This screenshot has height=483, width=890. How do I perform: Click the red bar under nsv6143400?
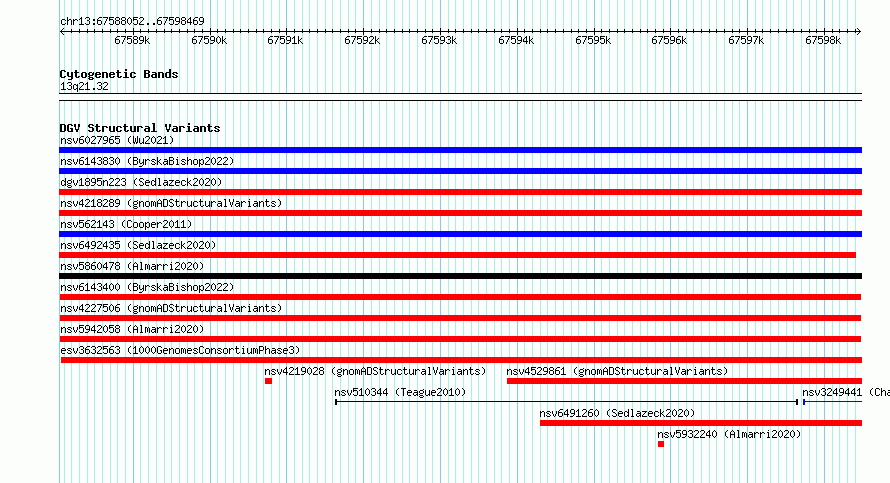[x=460, y=297]
